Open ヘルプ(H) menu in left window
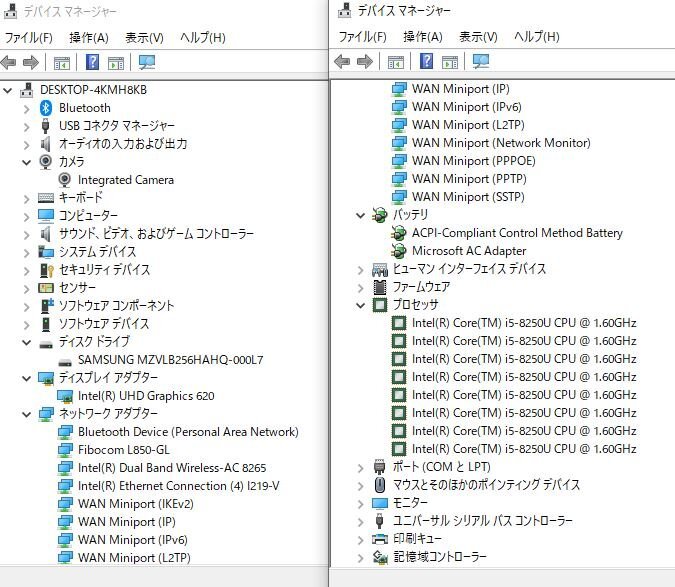Image resolution: width=675 pixels, height=587 pixels. 203,38
